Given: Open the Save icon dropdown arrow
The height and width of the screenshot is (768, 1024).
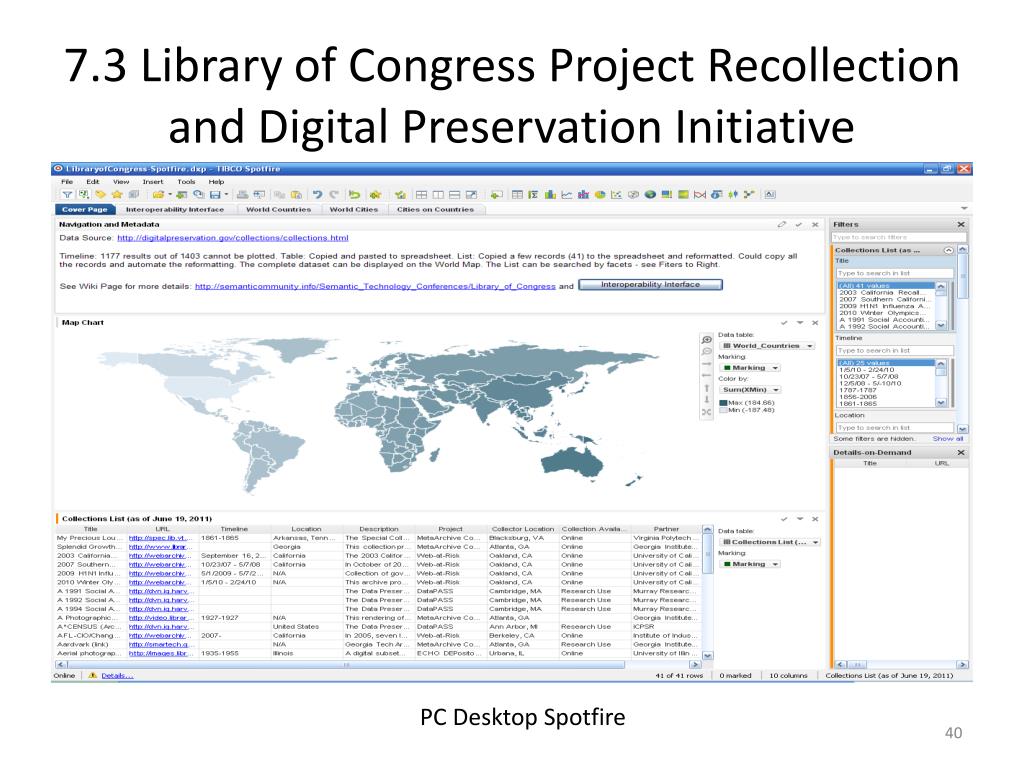Looking at the screenshot, I should pyautogui.click(x=227, y=195).
